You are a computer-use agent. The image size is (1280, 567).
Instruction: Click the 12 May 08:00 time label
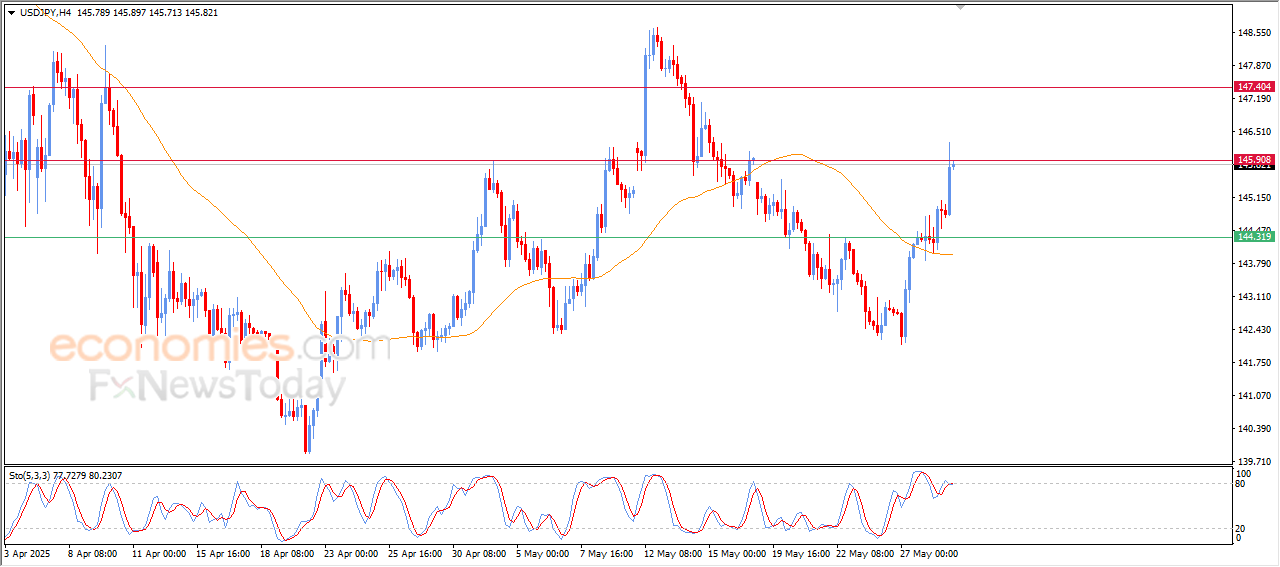pyautogui.click(x=671, y=552)
